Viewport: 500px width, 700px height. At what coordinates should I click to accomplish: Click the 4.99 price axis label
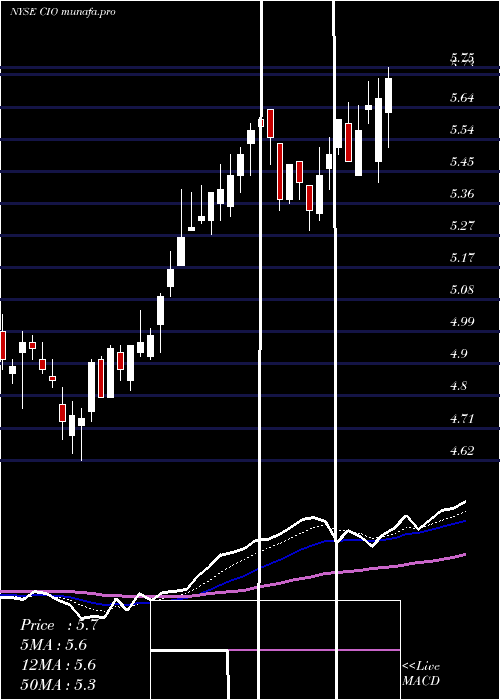(462, 321)
